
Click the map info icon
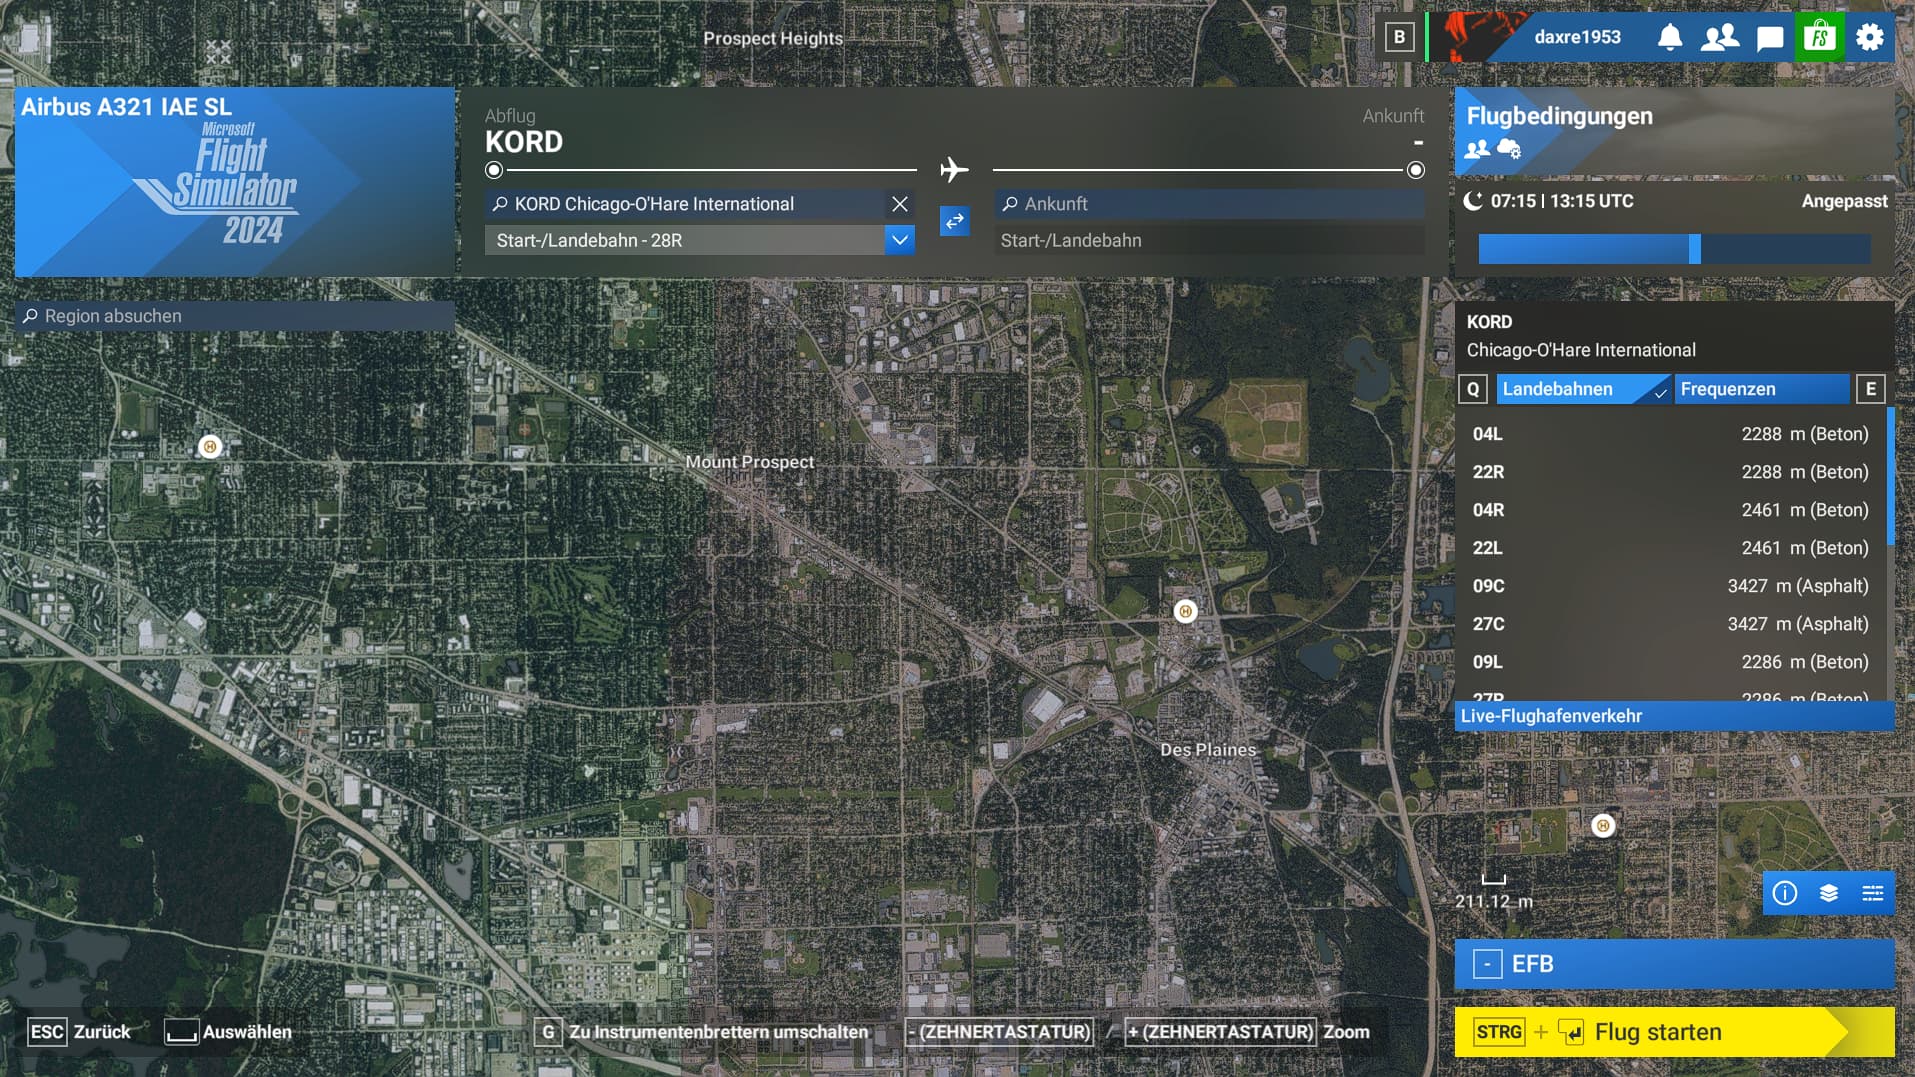click(x=1784, y=893)
